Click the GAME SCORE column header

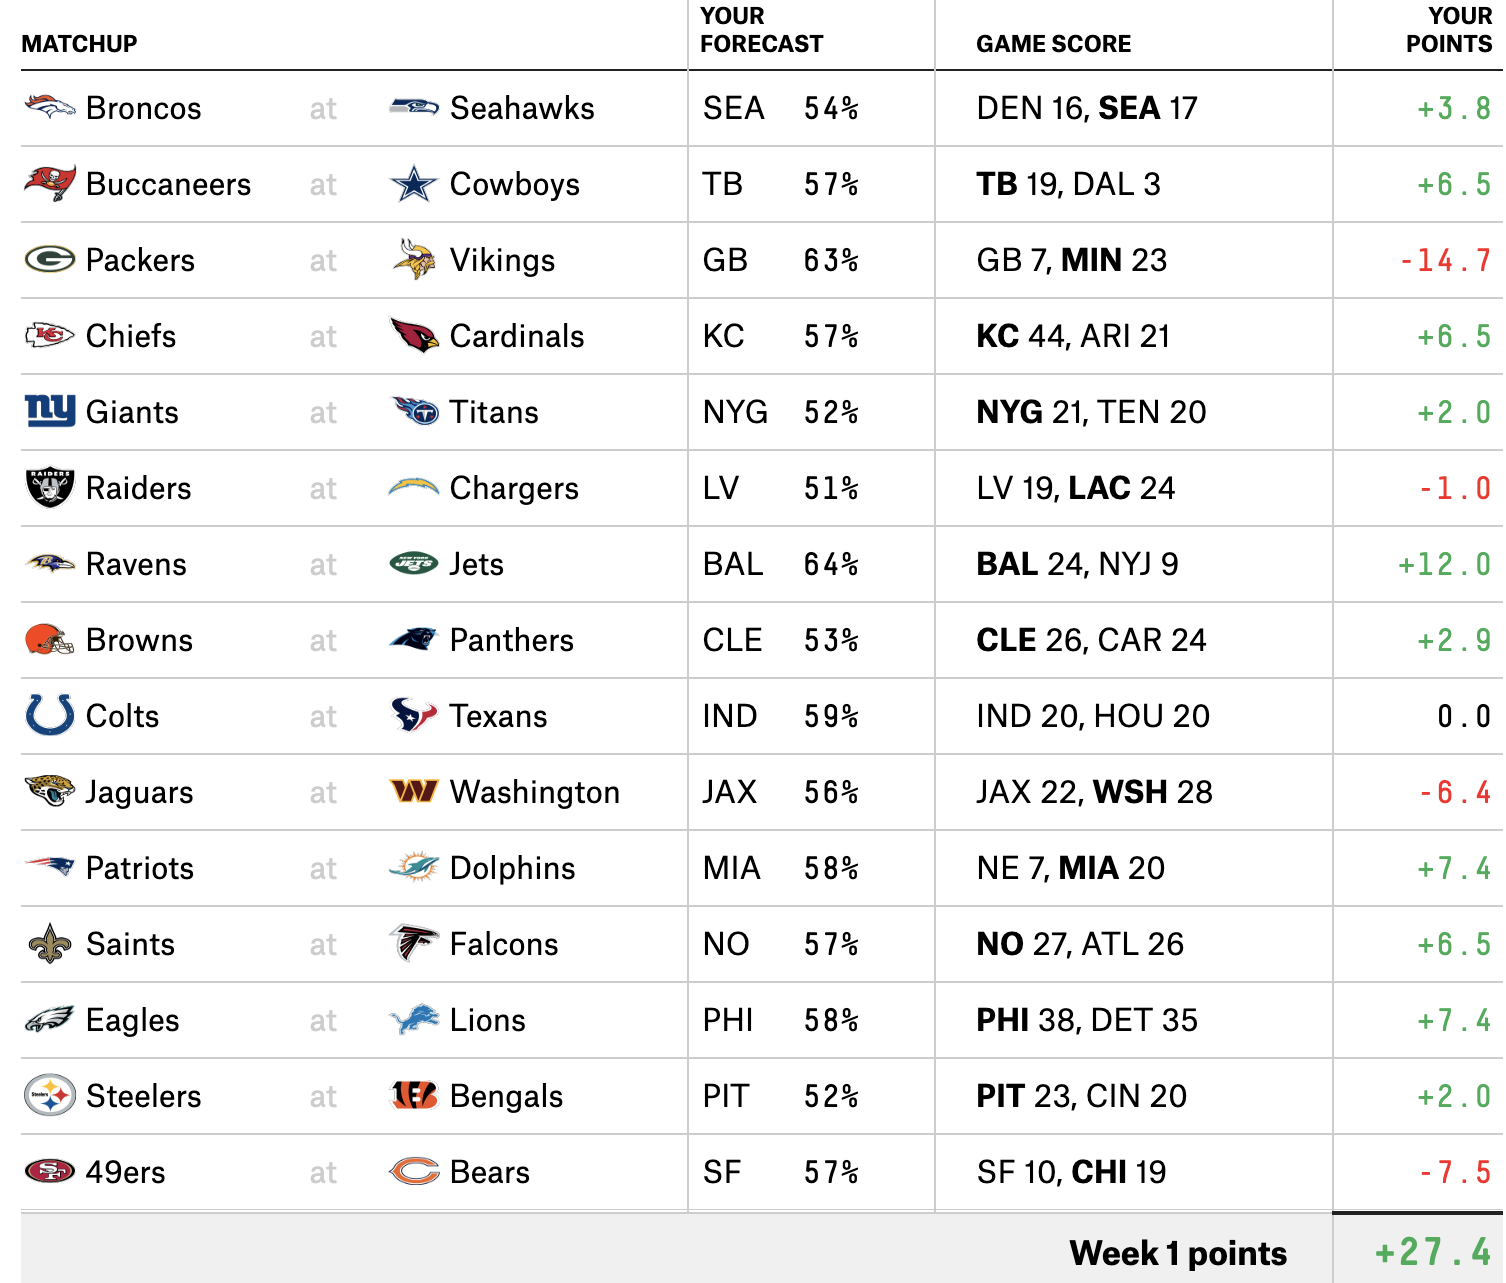(1054, 44)
